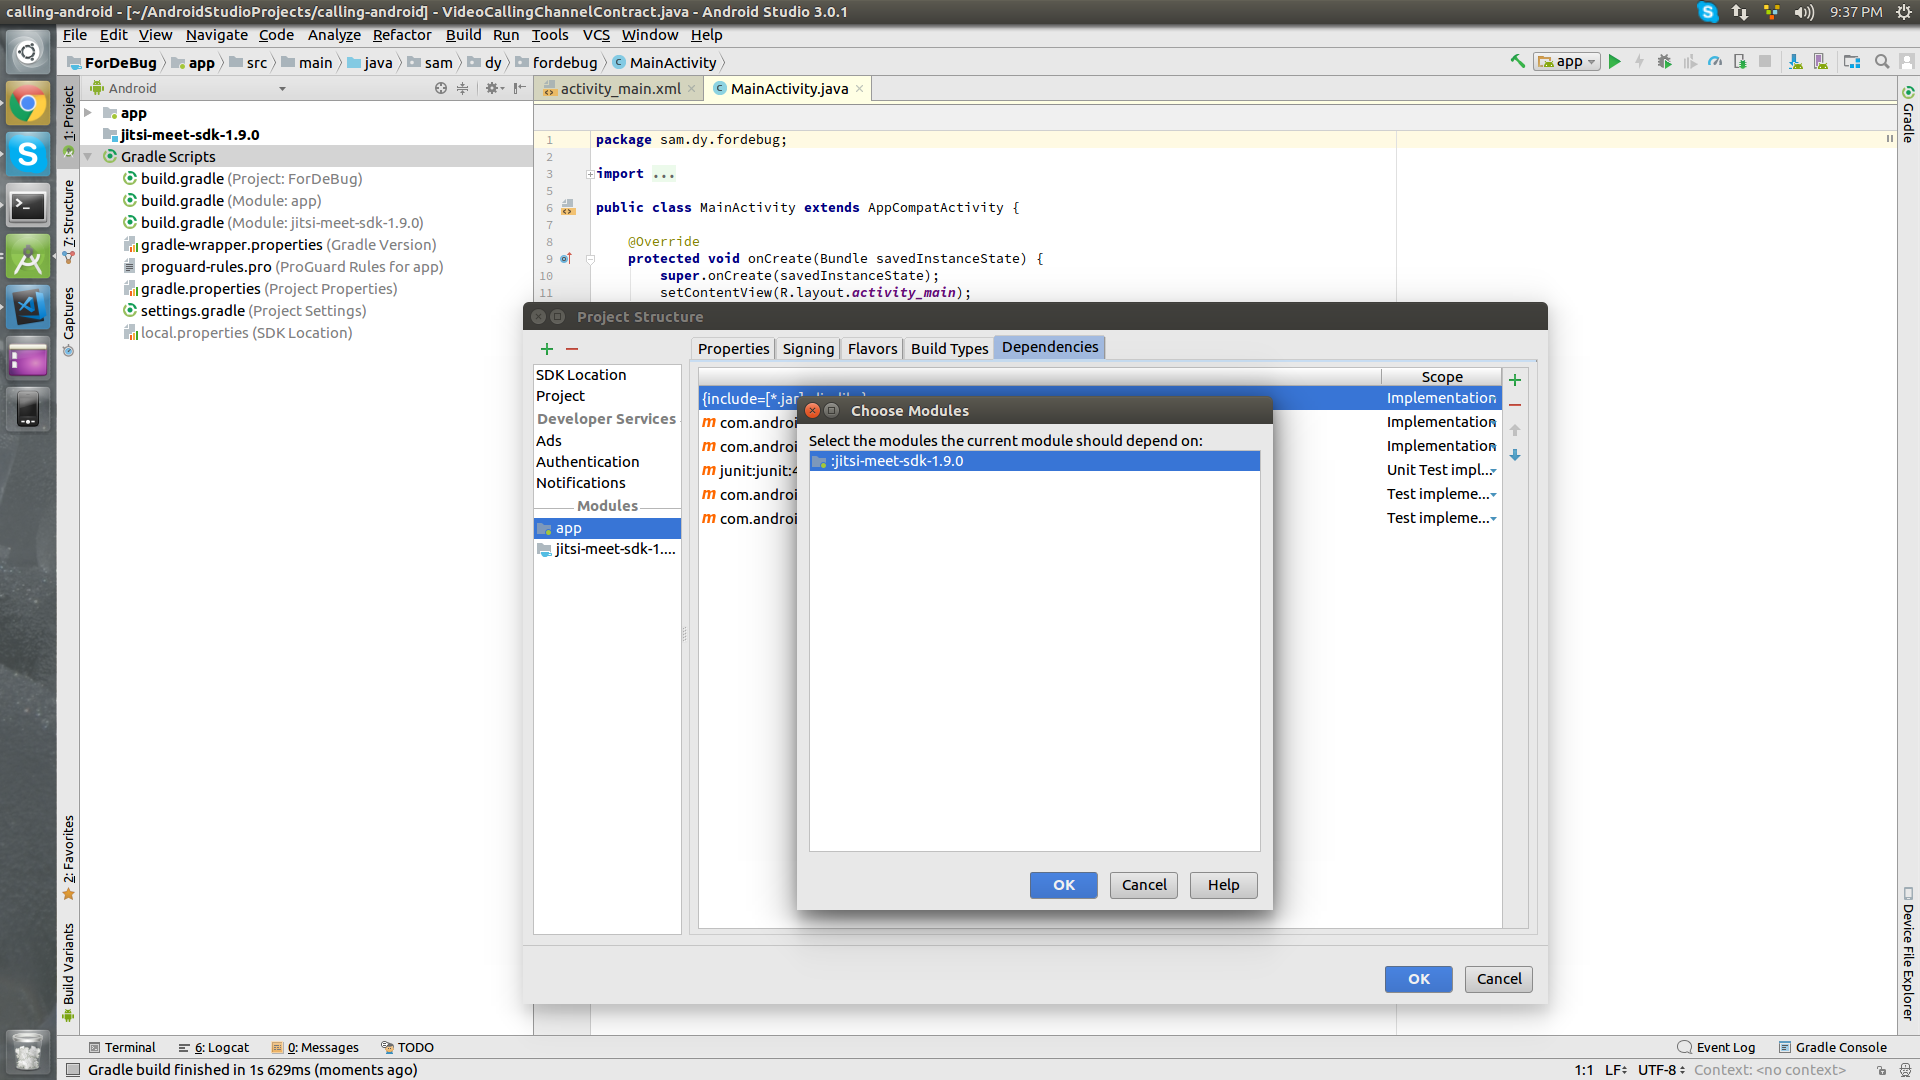The height and width of the screenshot is (1080, 1920).
Task: Toggle the Logcat tool window
Action: pos(213,1047)
